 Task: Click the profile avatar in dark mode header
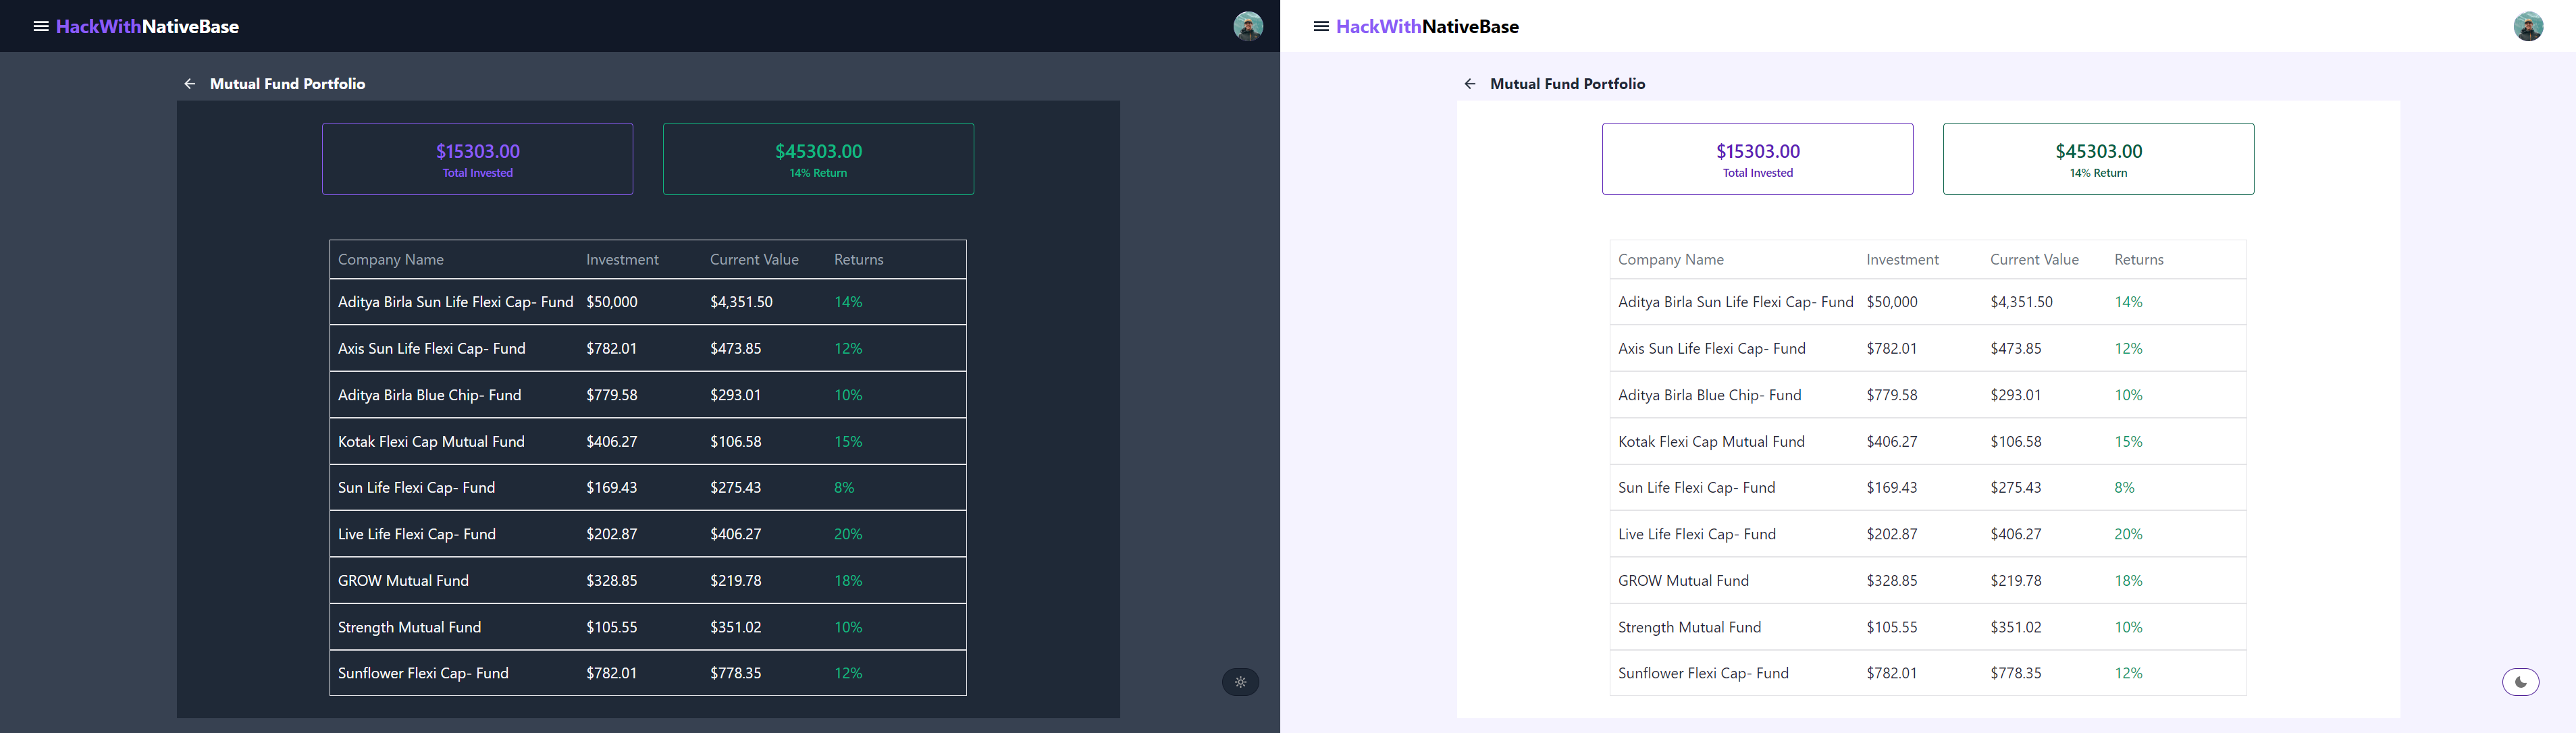(x=1246, y=26)
